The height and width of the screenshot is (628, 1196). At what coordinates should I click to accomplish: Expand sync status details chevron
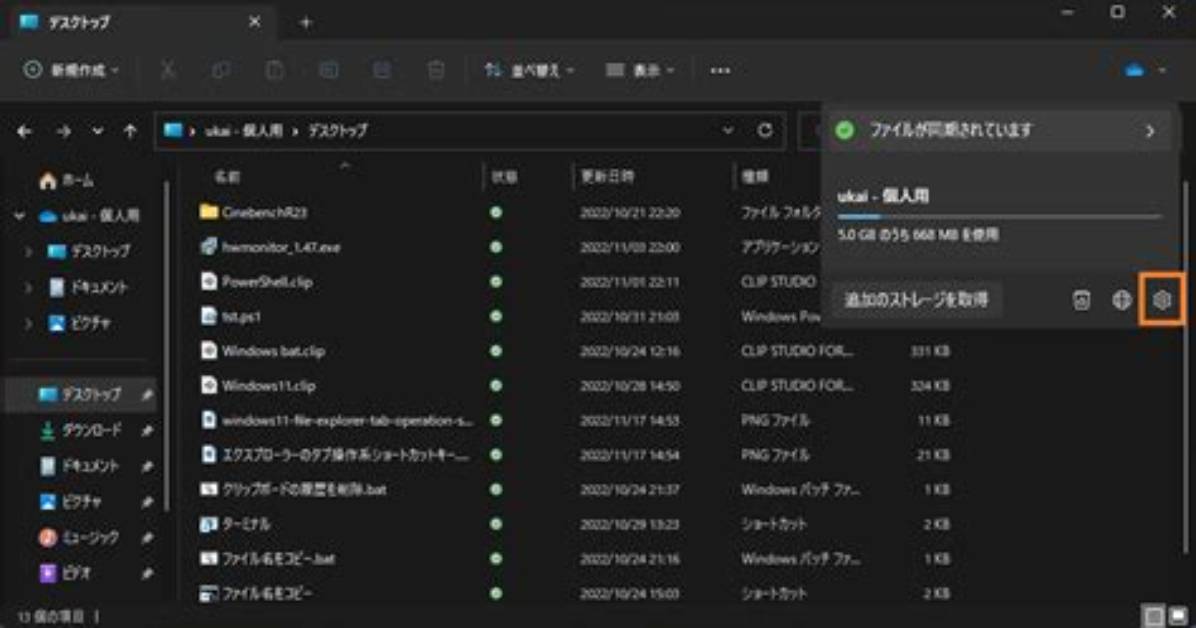(x=1150, y=130)
